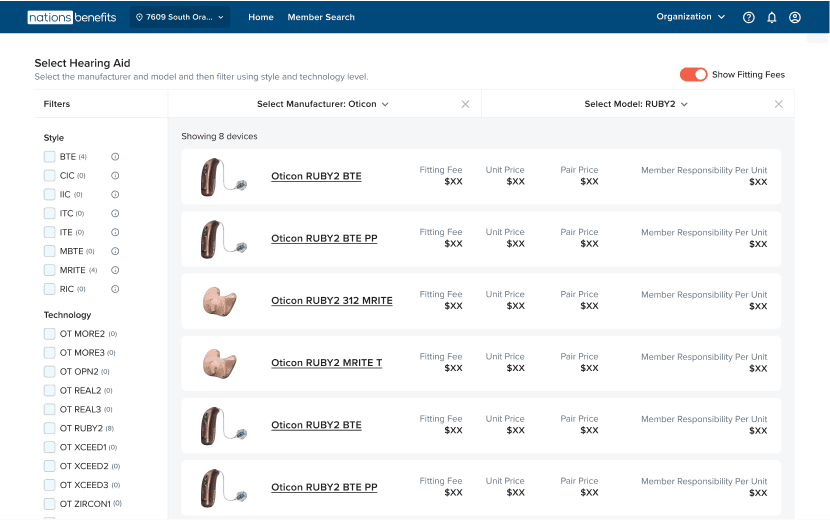Check the IIC style filter

(x=50, y=194)
